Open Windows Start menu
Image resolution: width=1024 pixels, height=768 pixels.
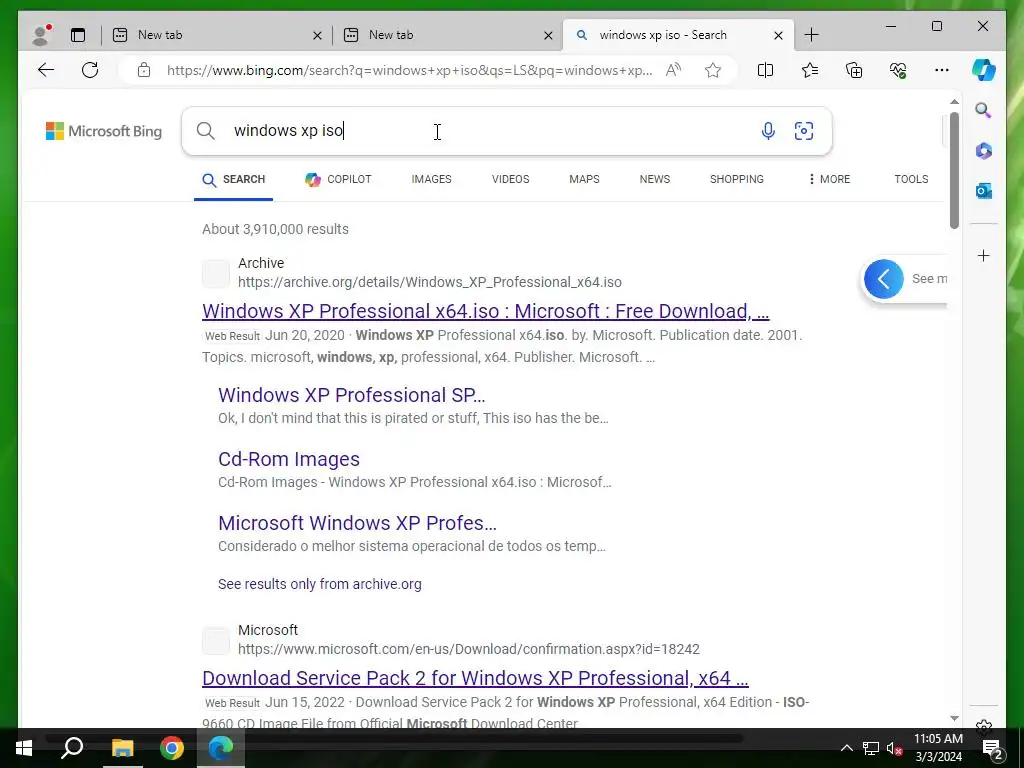[24, 748]
